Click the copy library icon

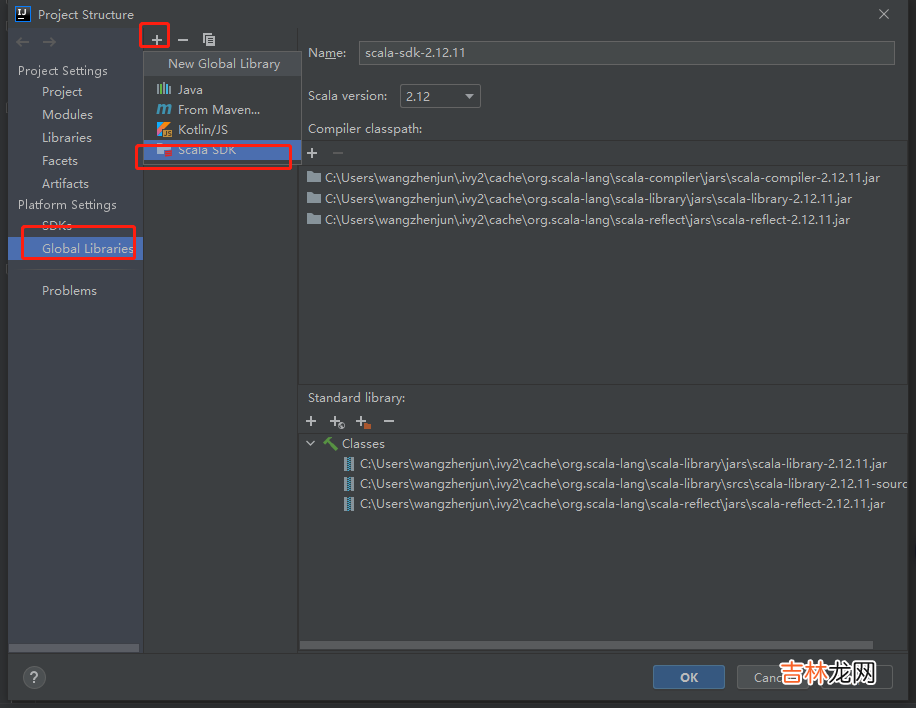click(x=209, y=40)
